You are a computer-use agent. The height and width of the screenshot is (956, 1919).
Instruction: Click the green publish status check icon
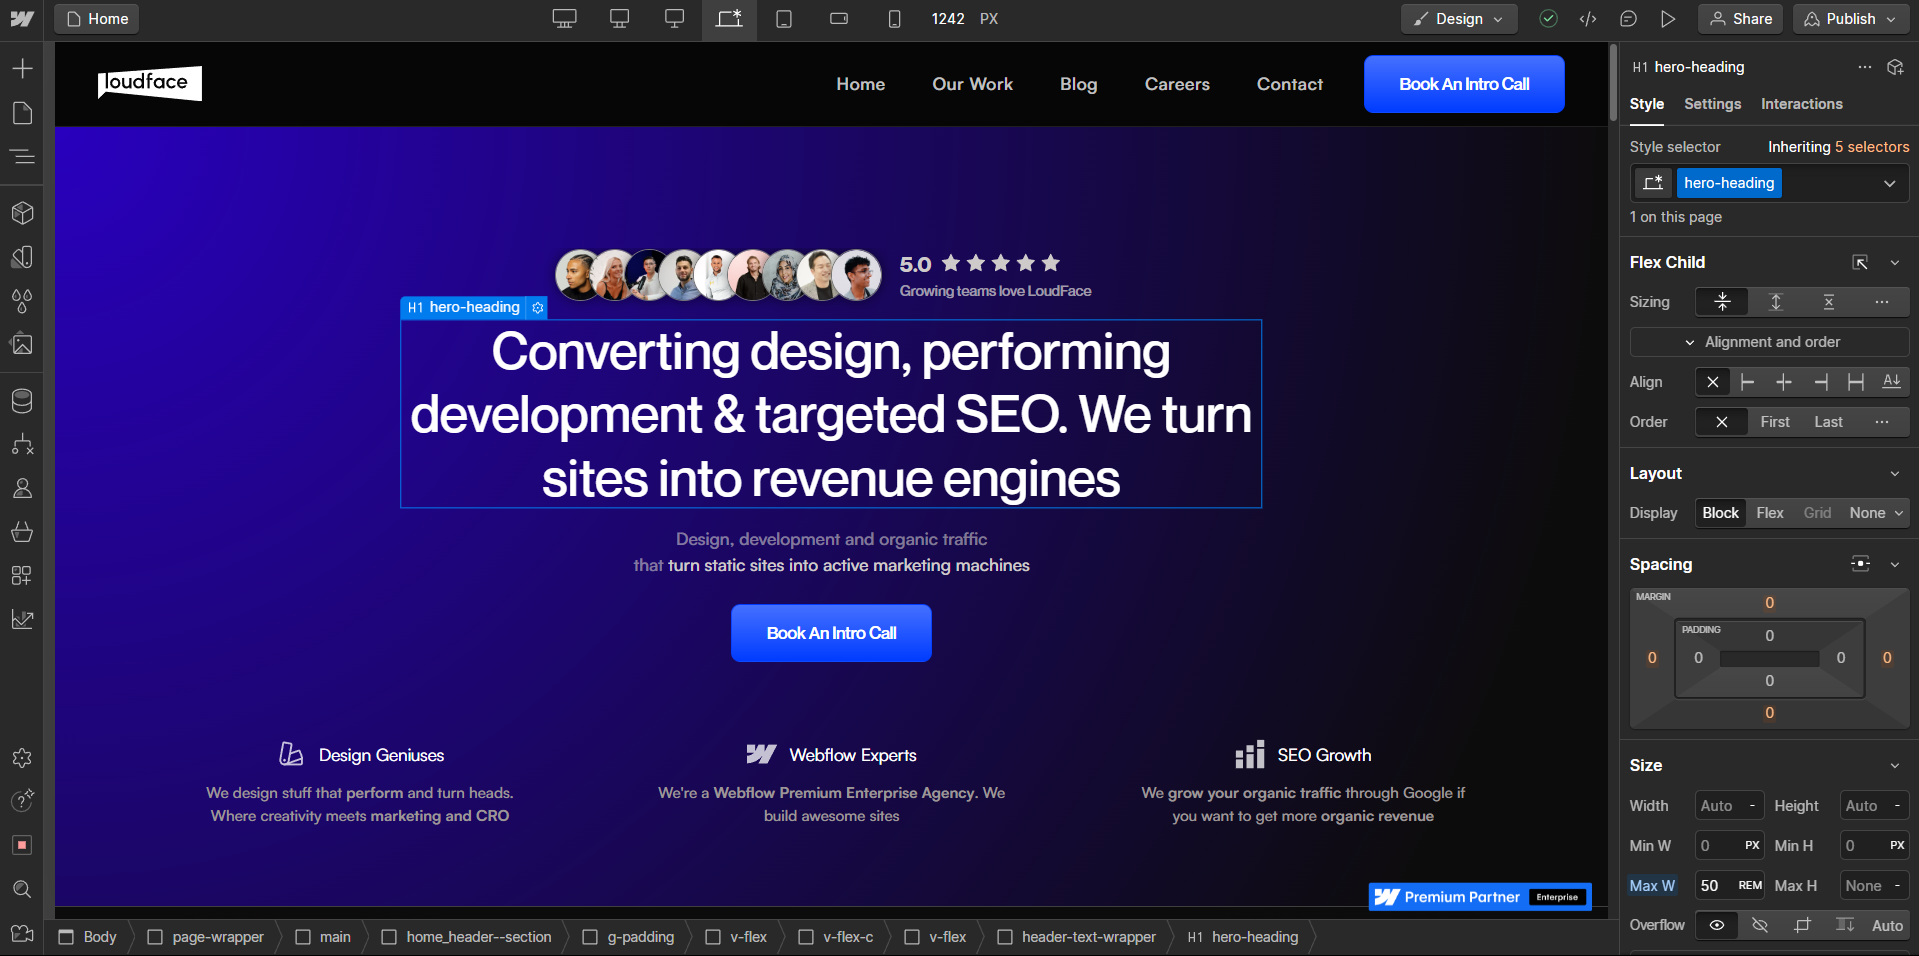coord(1548,19)
